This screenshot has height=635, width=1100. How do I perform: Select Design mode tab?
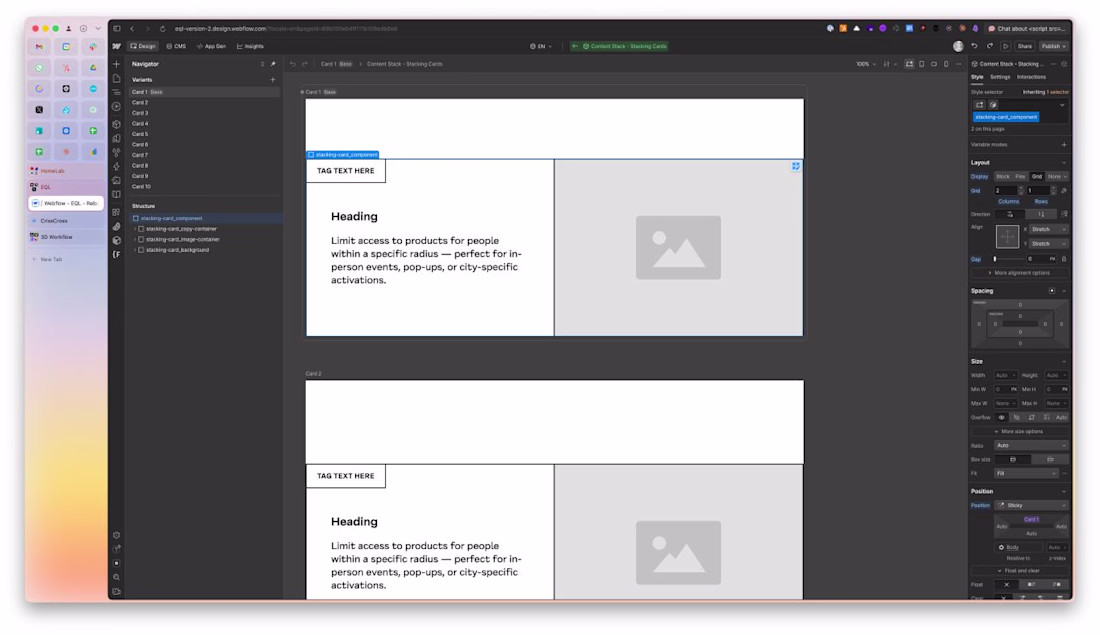click(x=143, y=46)
